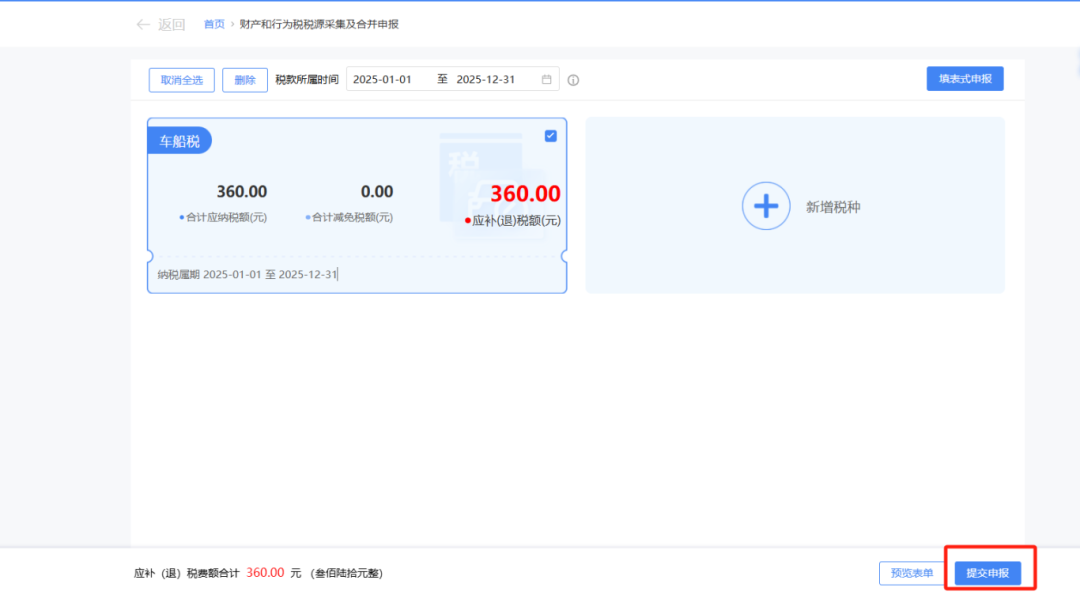Click total 360.00 元 in footer
1080x595 pixels.
point(273,572)
